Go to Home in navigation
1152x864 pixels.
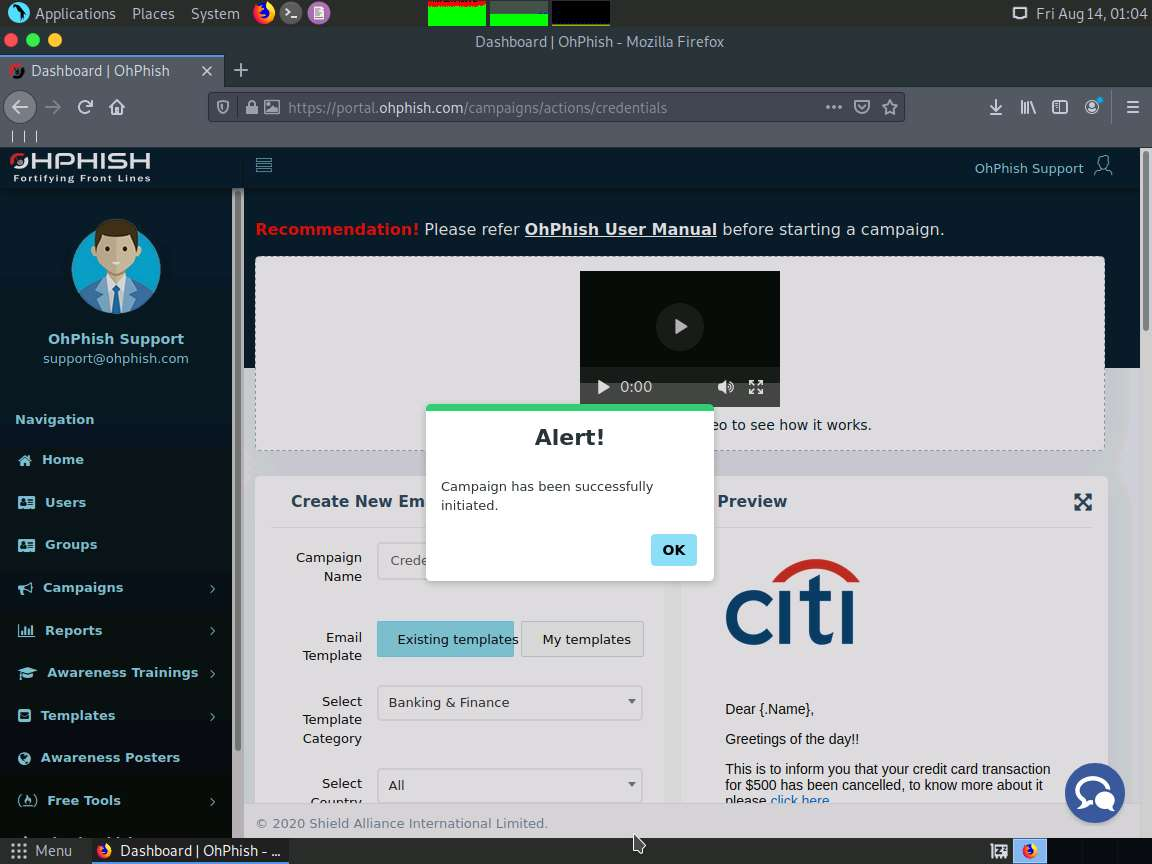pyautogui.click(x=62, y=460)
